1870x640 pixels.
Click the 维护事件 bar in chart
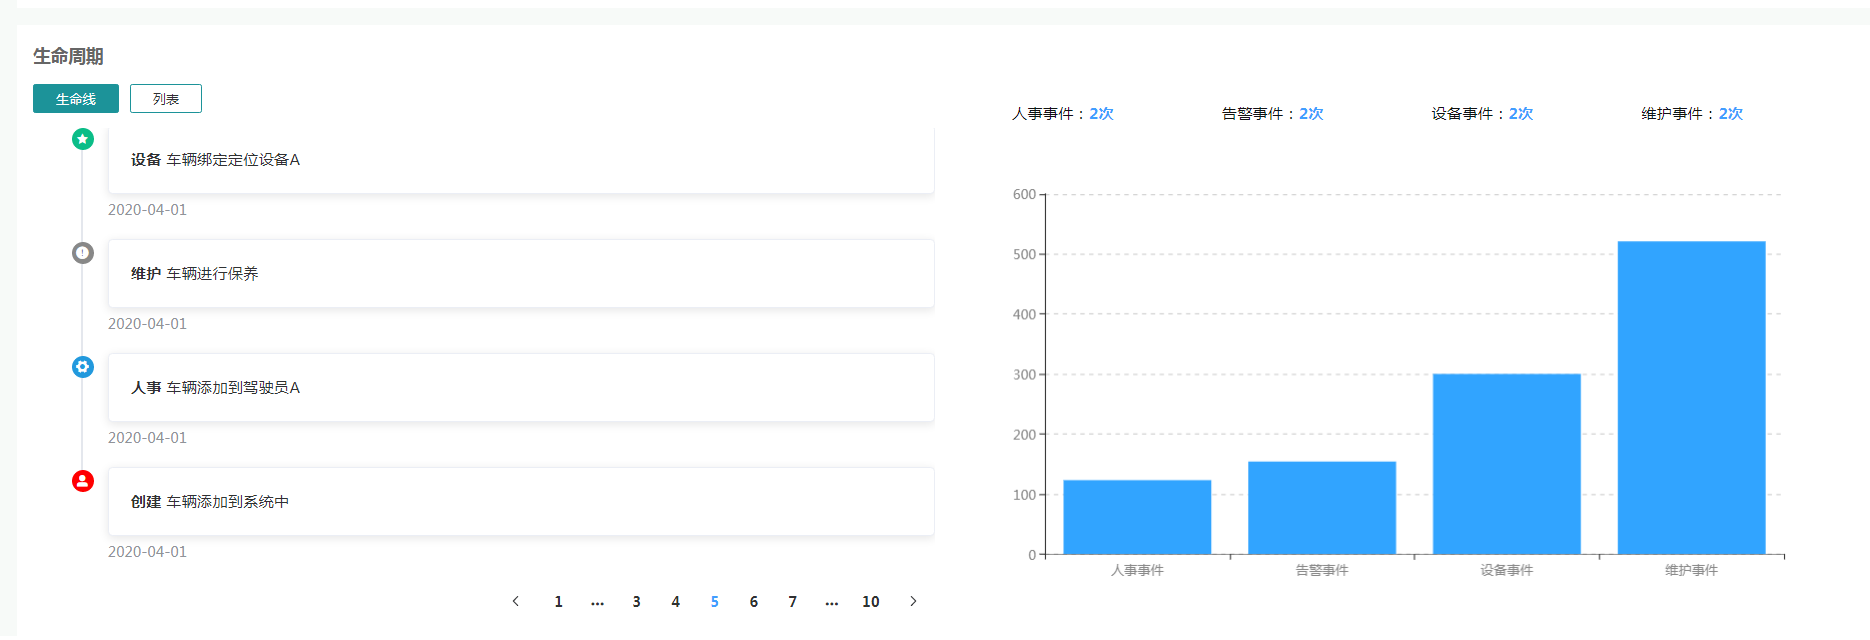1691,398
